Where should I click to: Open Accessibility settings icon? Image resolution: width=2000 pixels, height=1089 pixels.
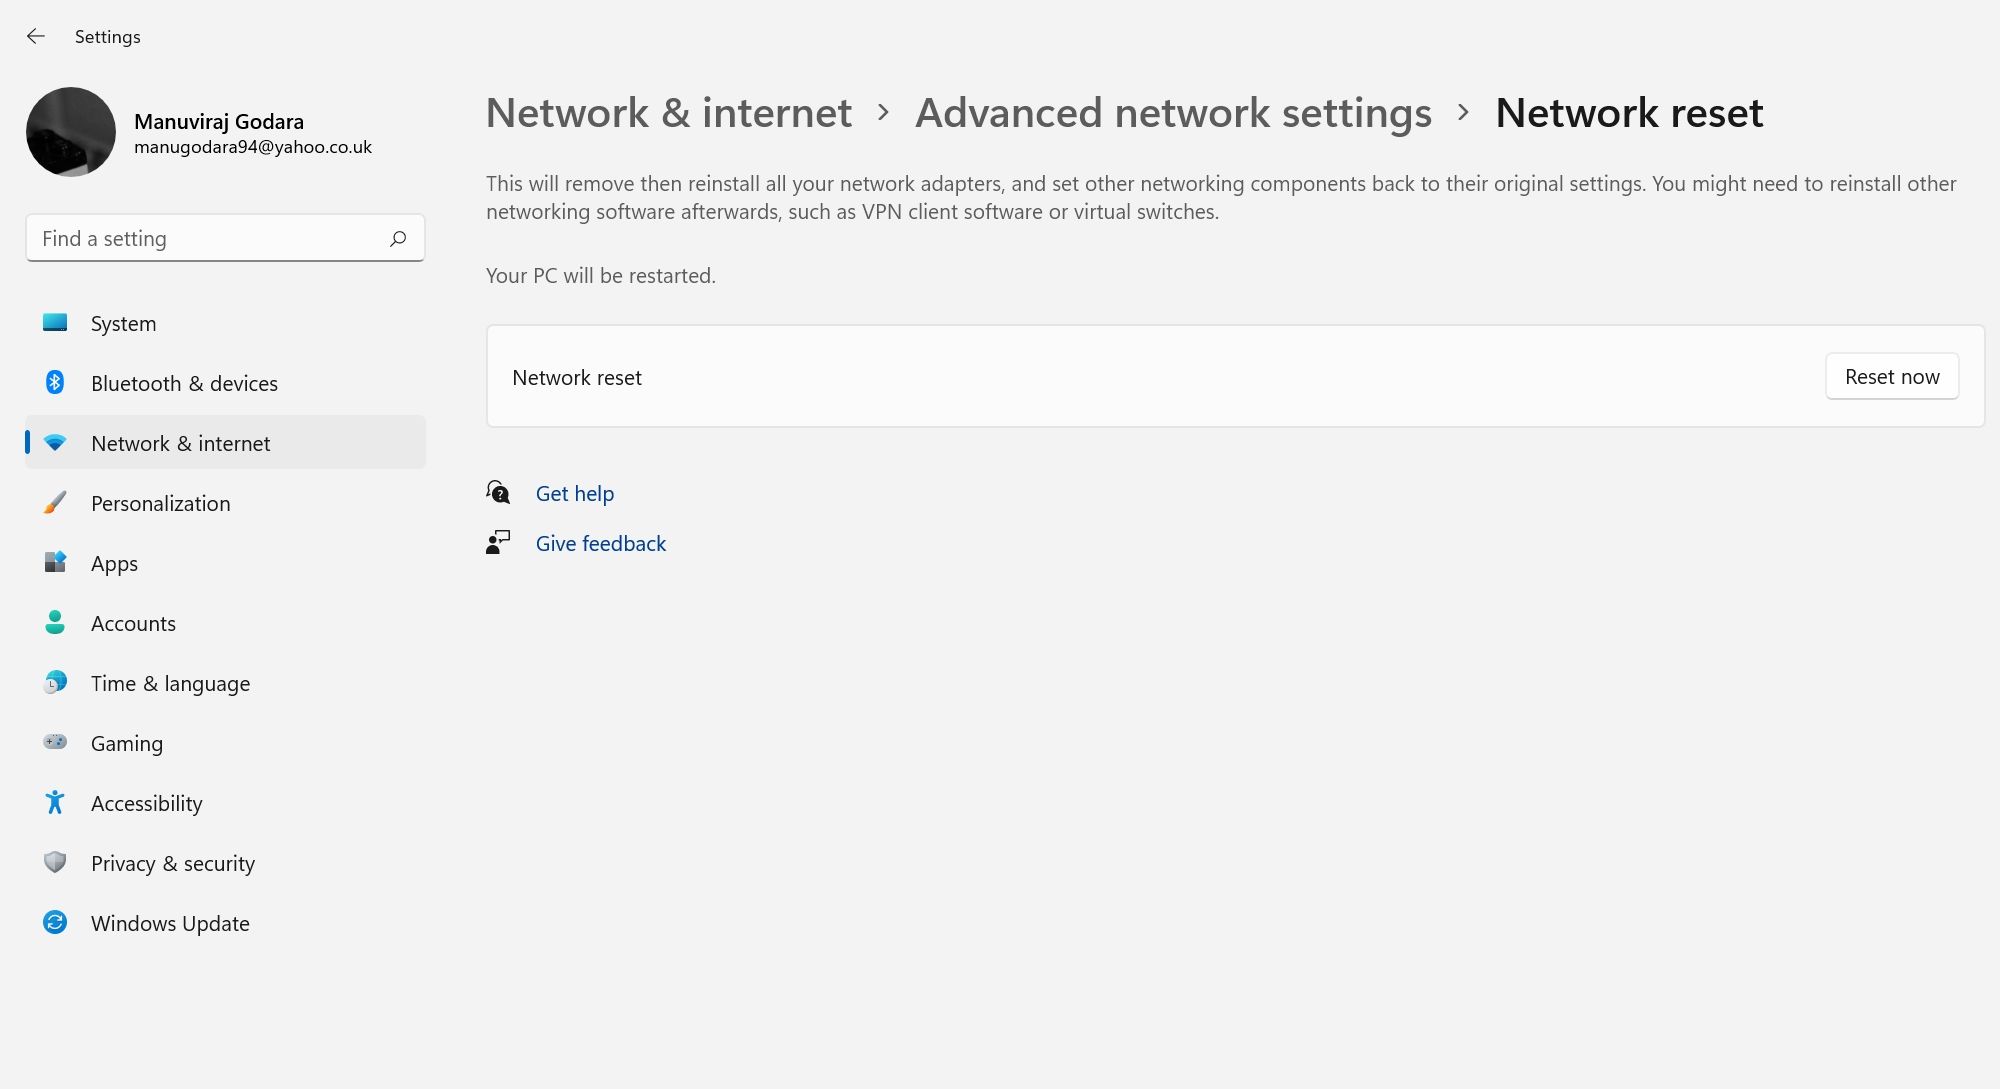tap(54, 802)
